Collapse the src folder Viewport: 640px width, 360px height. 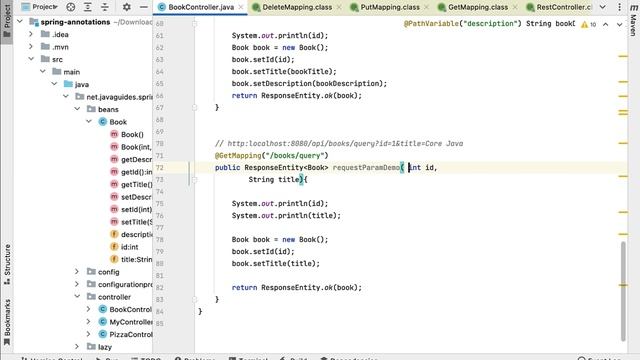[31, 59]
